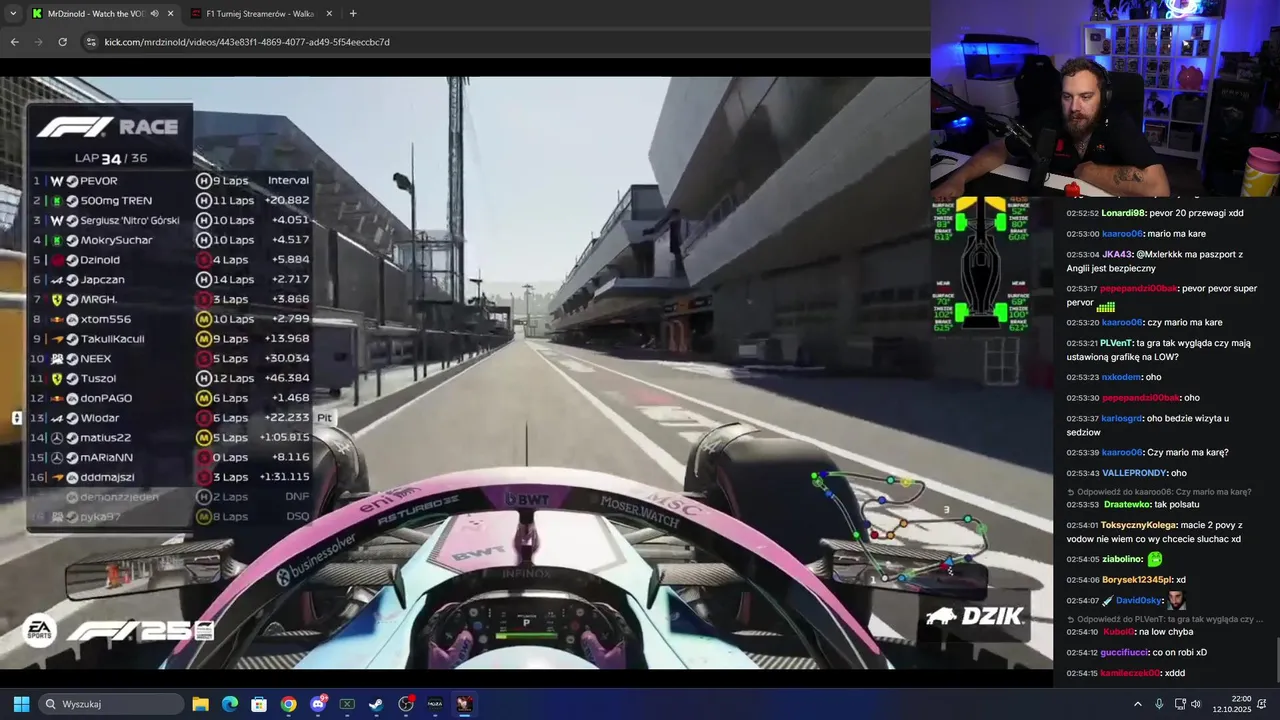Open the active, highlighted taskbar app

[x=464, y=704]
